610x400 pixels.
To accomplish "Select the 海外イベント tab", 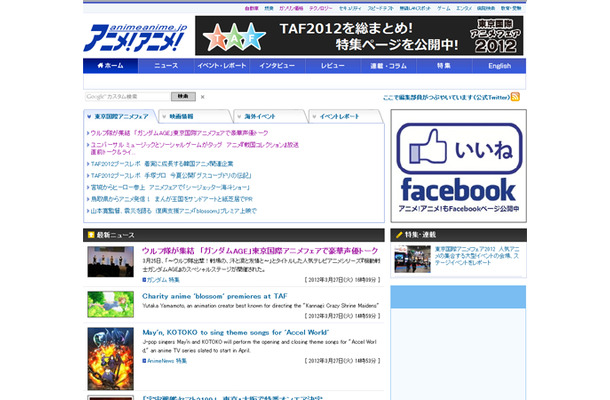I will click(x=271, y=116).
